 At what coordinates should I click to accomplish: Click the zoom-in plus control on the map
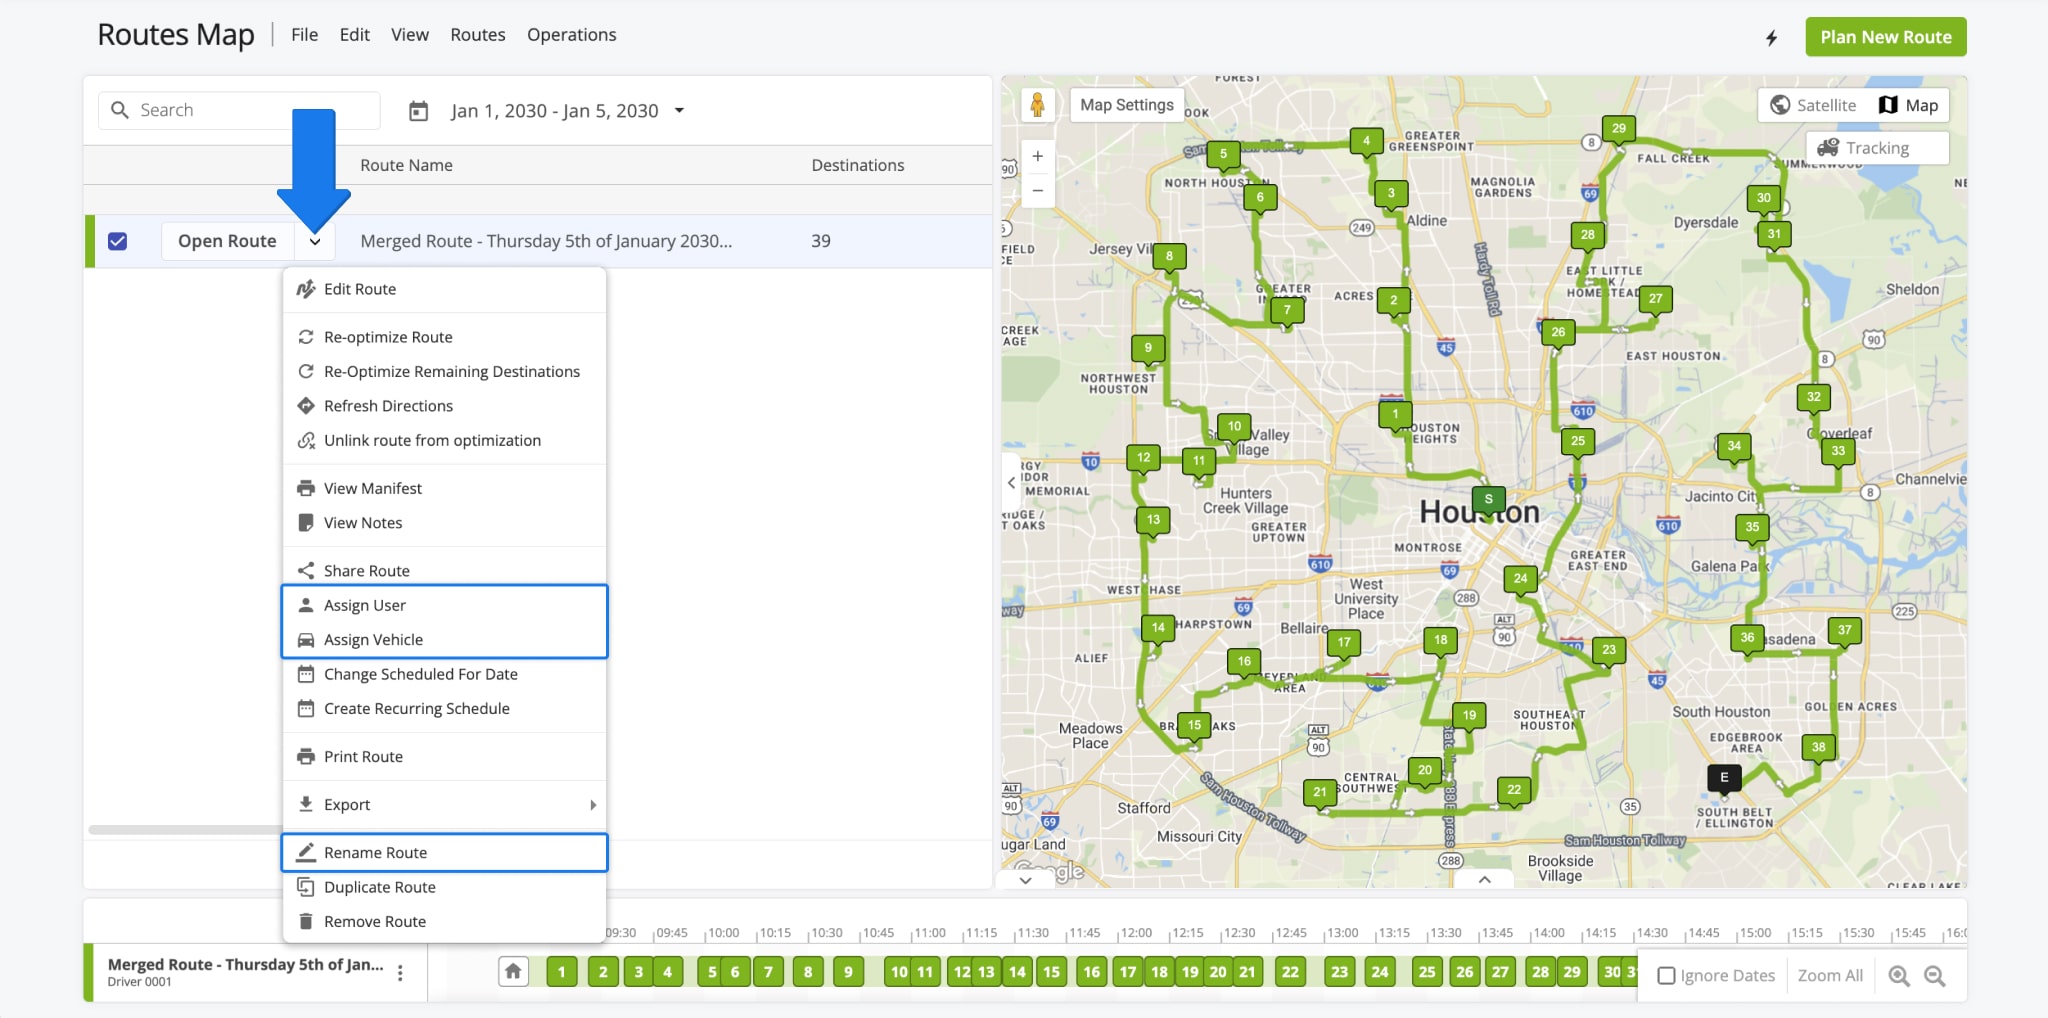tap(1038, 155)
